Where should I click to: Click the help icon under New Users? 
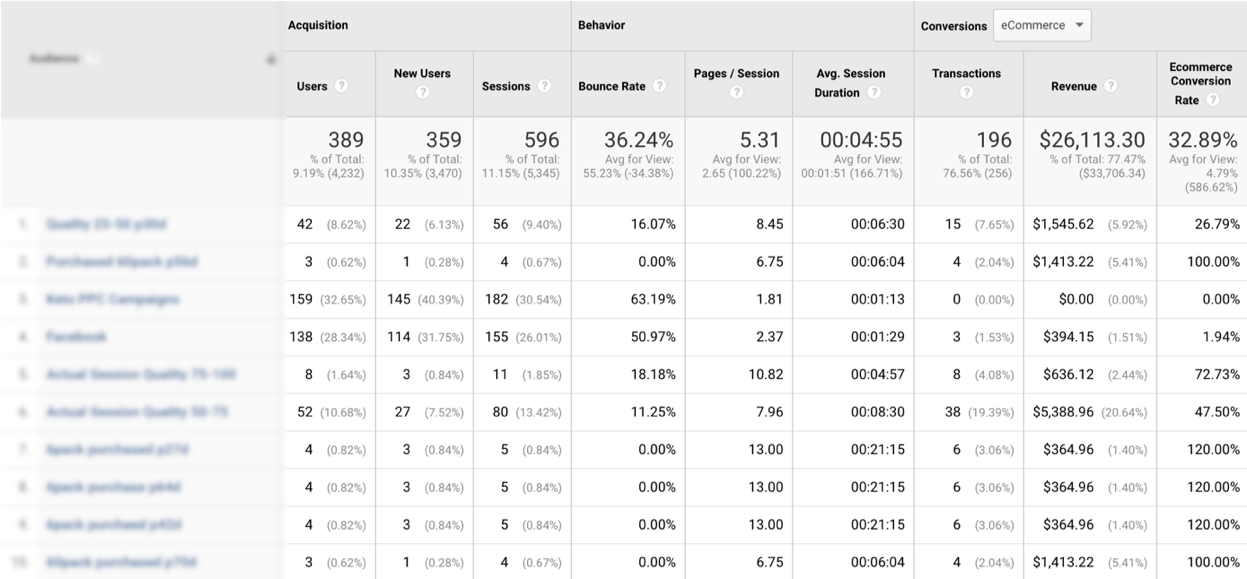423,93
